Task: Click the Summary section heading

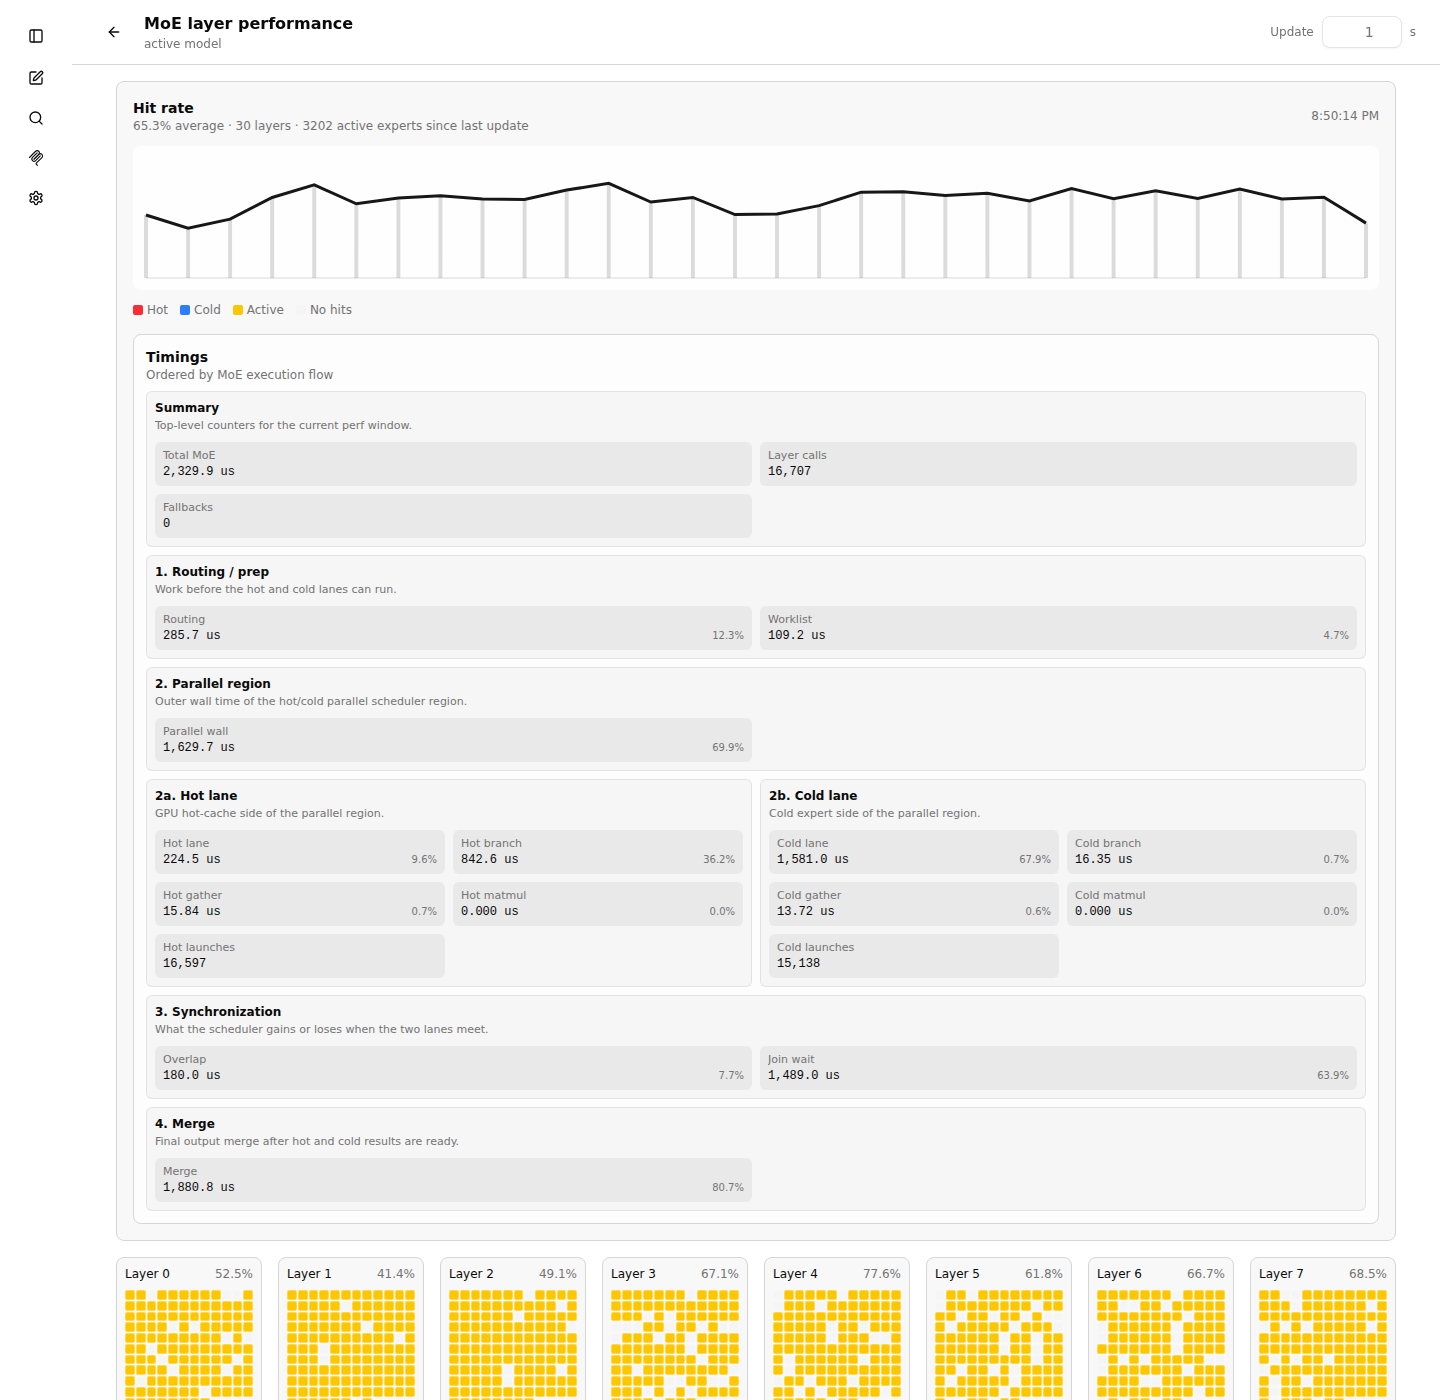Action: click(x=187, y=408)
